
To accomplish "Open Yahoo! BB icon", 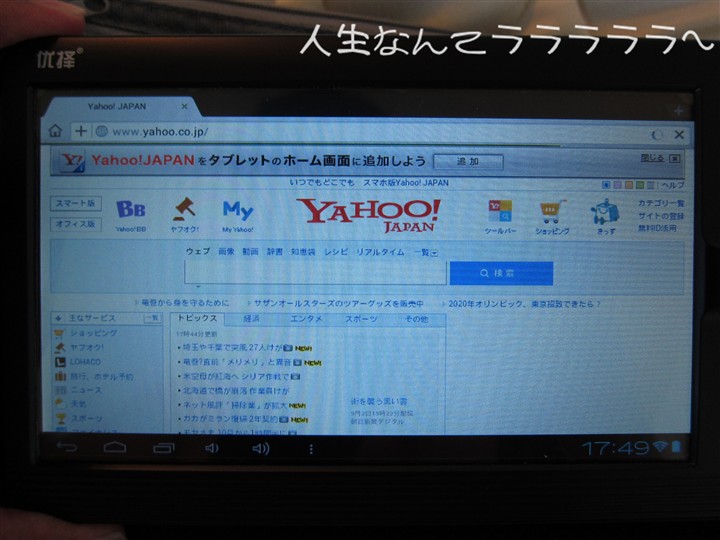I will 131,215.
